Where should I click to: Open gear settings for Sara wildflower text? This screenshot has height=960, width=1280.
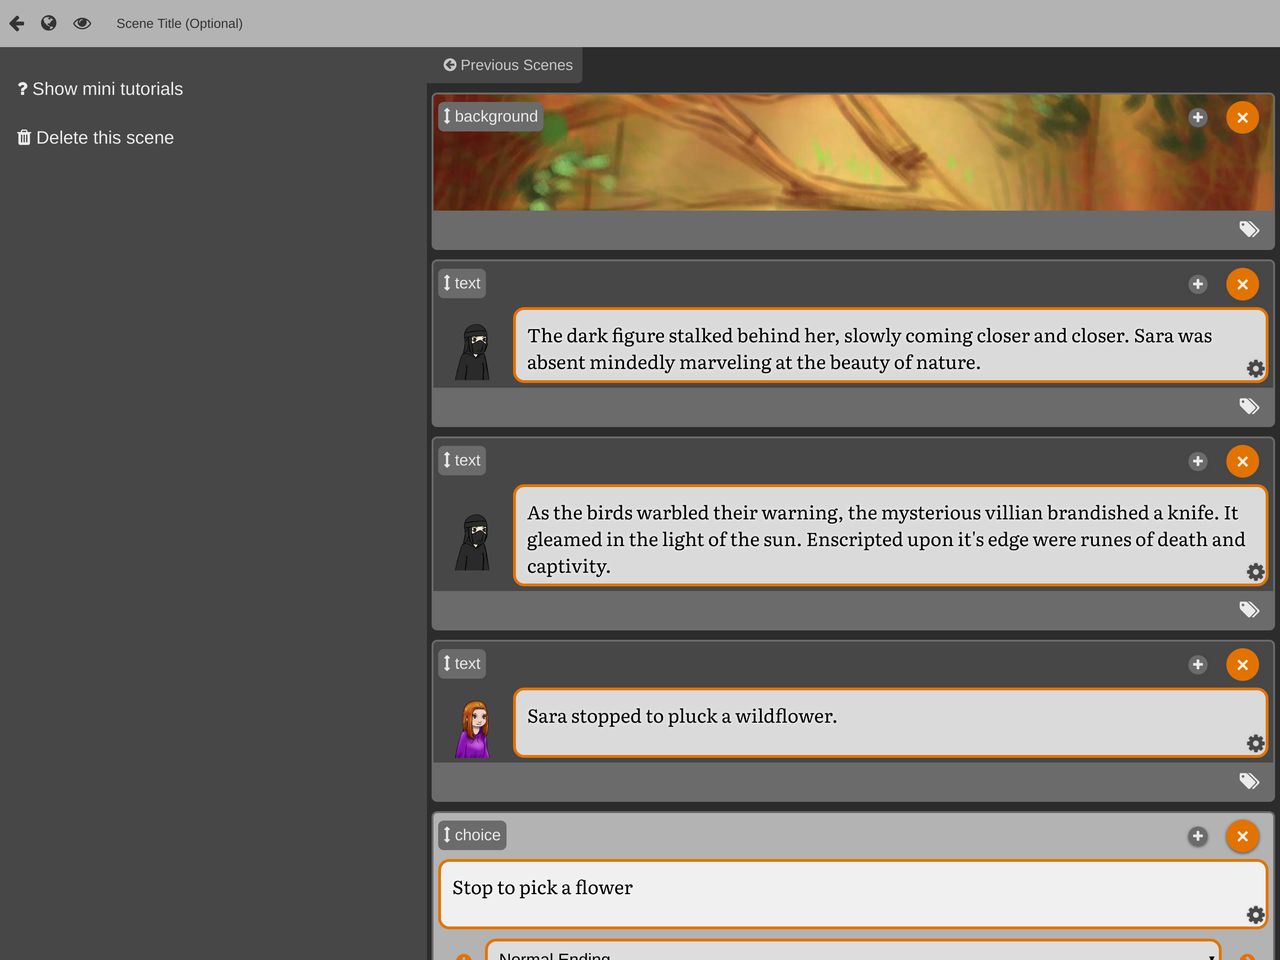tap(1256, 743)
